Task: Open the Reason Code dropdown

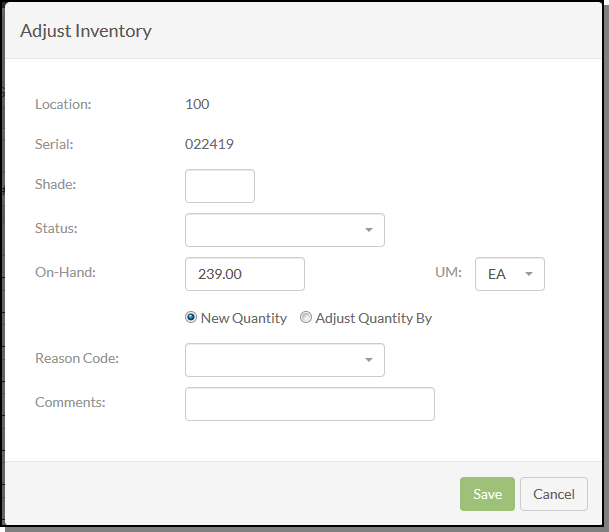Action: coord(285,360)
